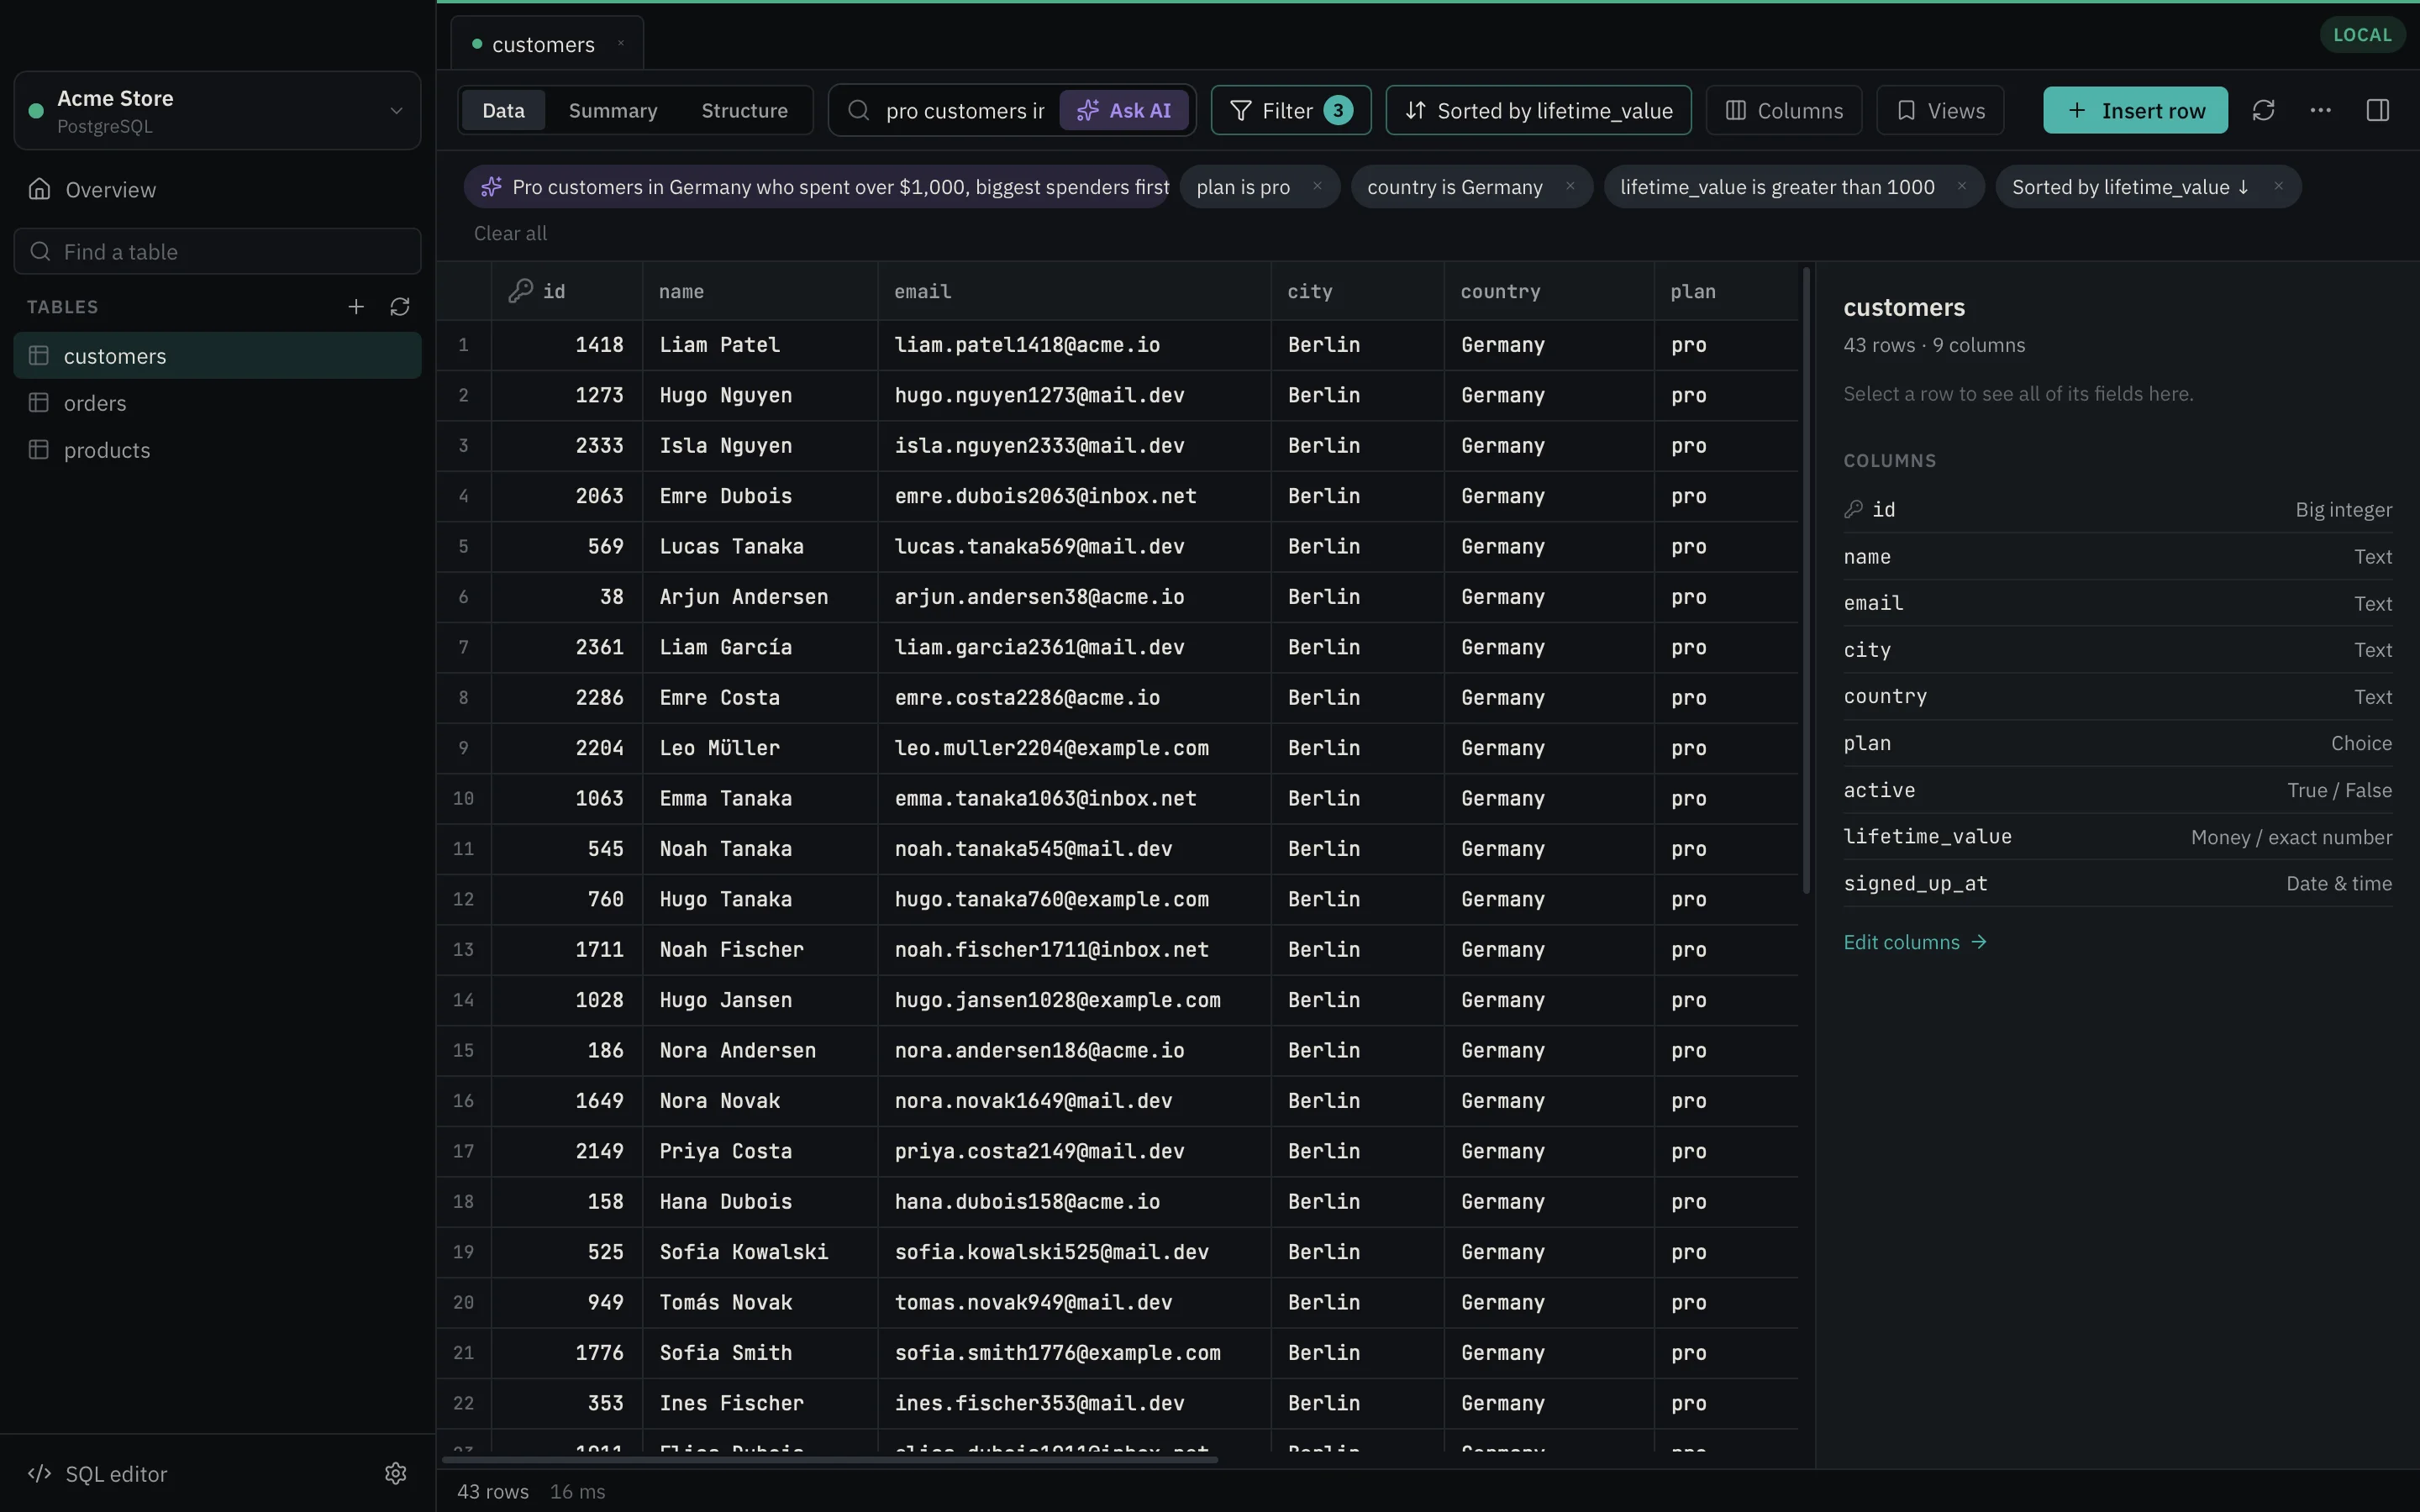The height and width of the screenshot is (1512, 2420).
Task: Click the id column header with key icon
Action: [566, 291]
